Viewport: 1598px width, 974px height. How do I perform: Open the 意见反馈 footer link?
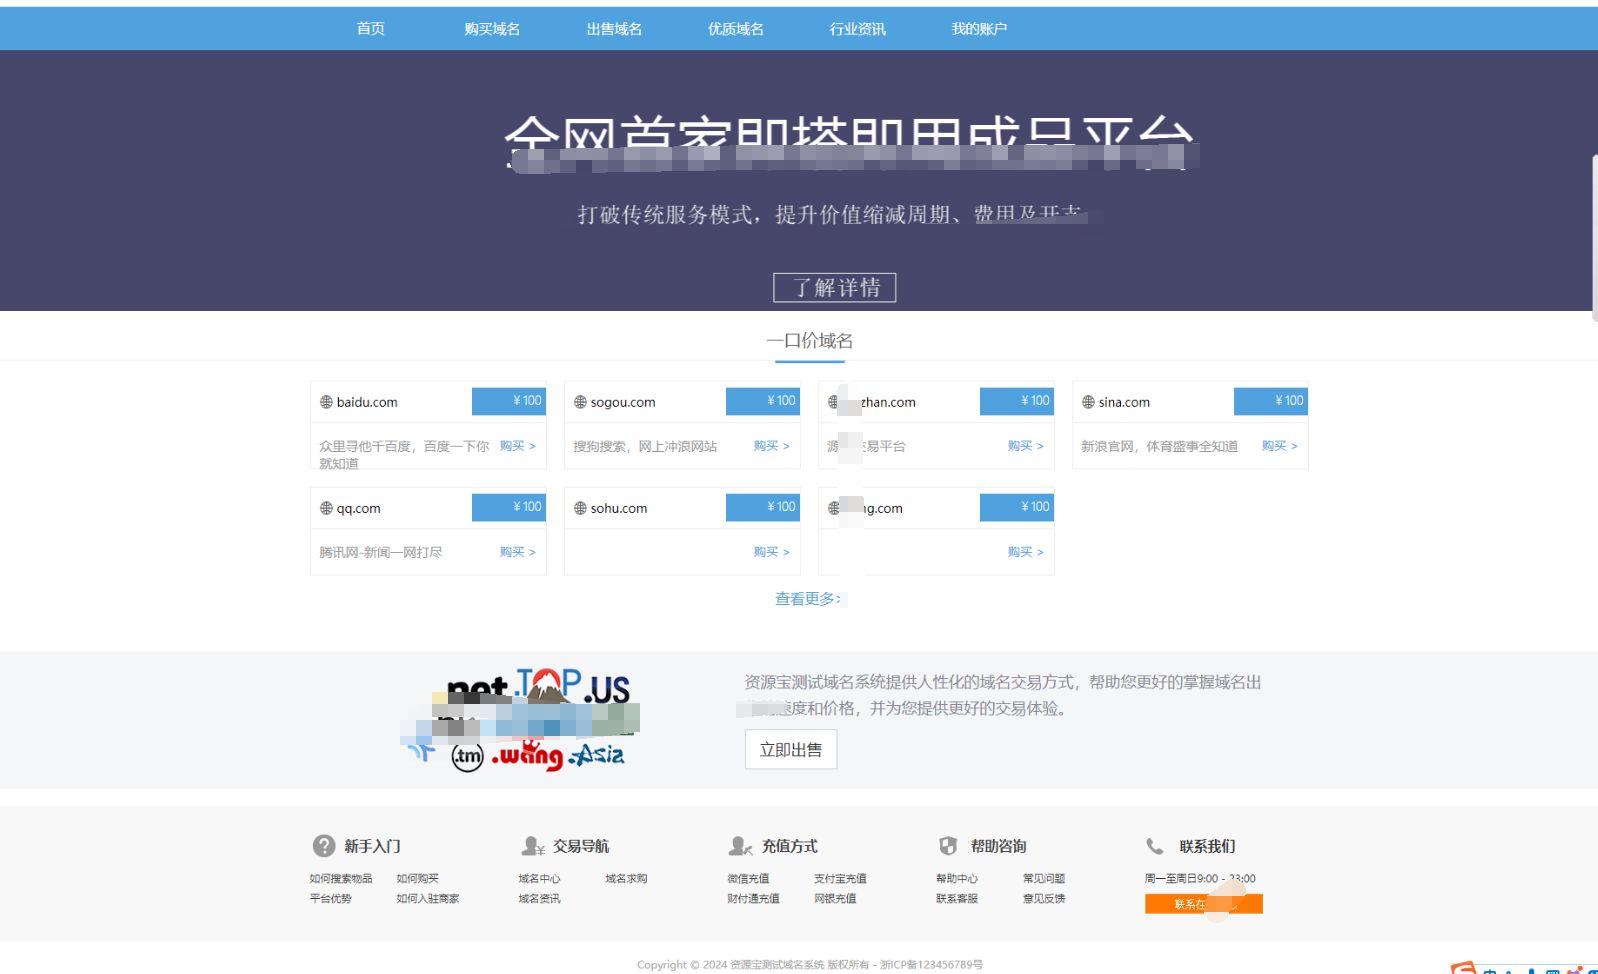(1044, 899)
